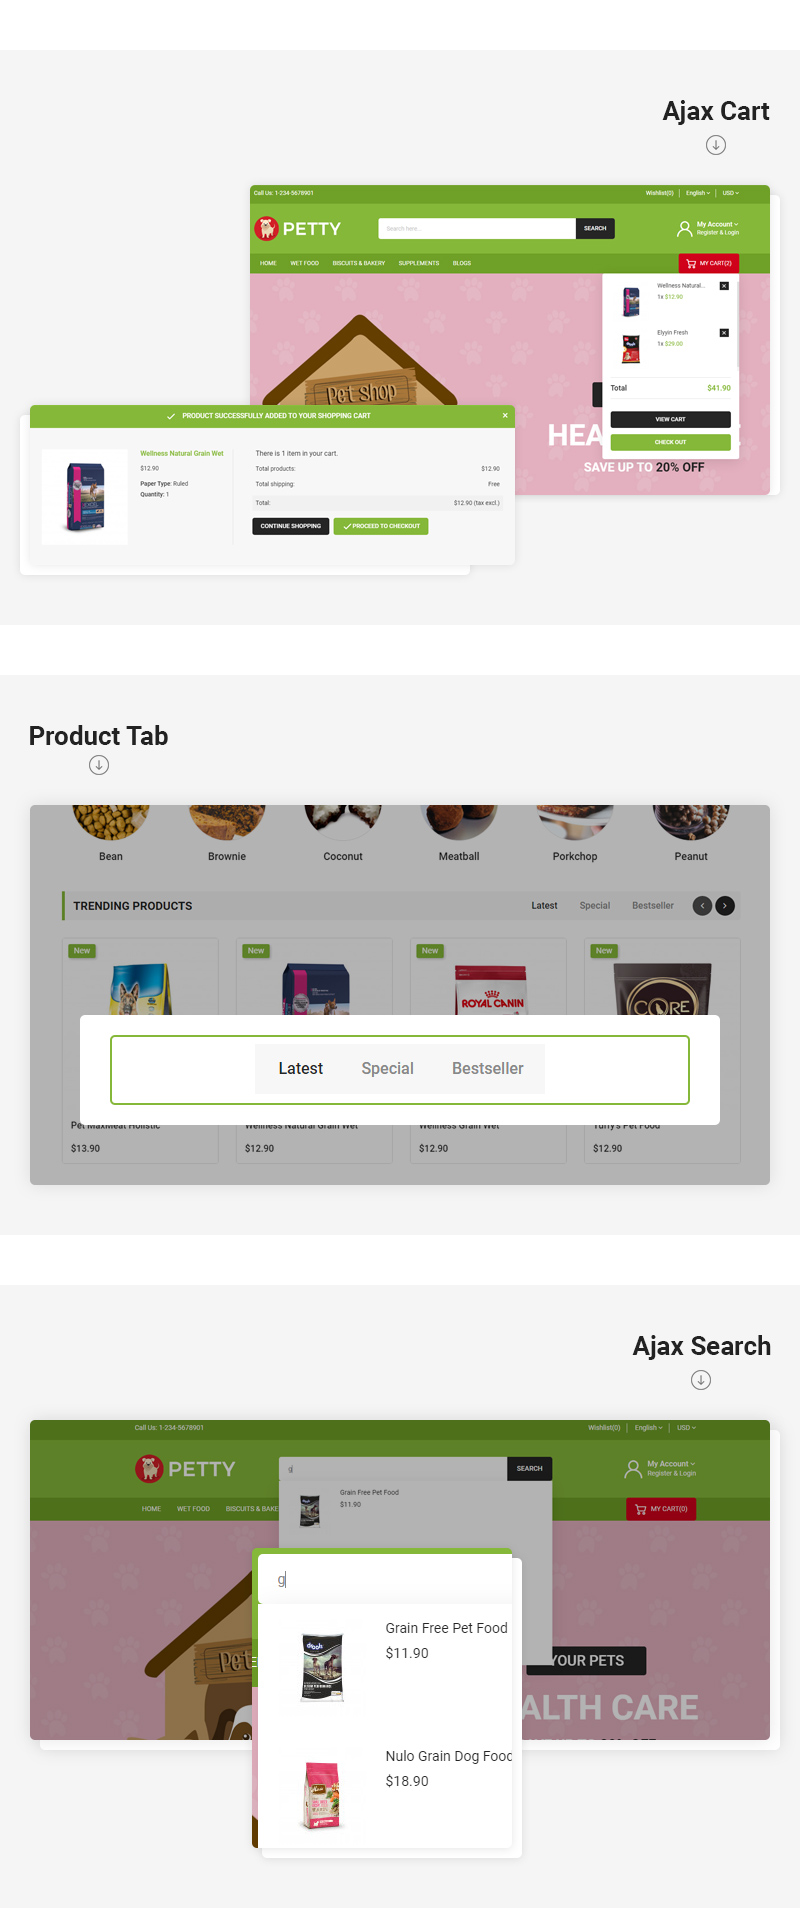Click the previous arrow in Trending Products

pos(703,906)
